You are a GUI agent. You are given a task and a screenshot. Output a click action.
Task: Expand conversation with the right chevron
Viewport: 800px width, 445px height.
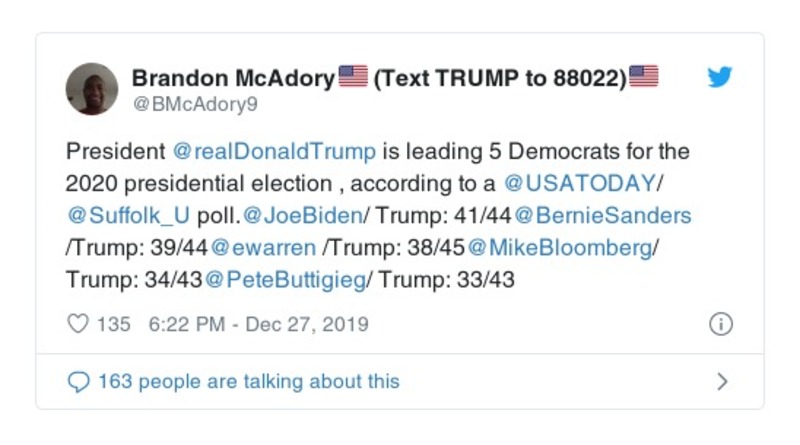(x=722, y=381)
